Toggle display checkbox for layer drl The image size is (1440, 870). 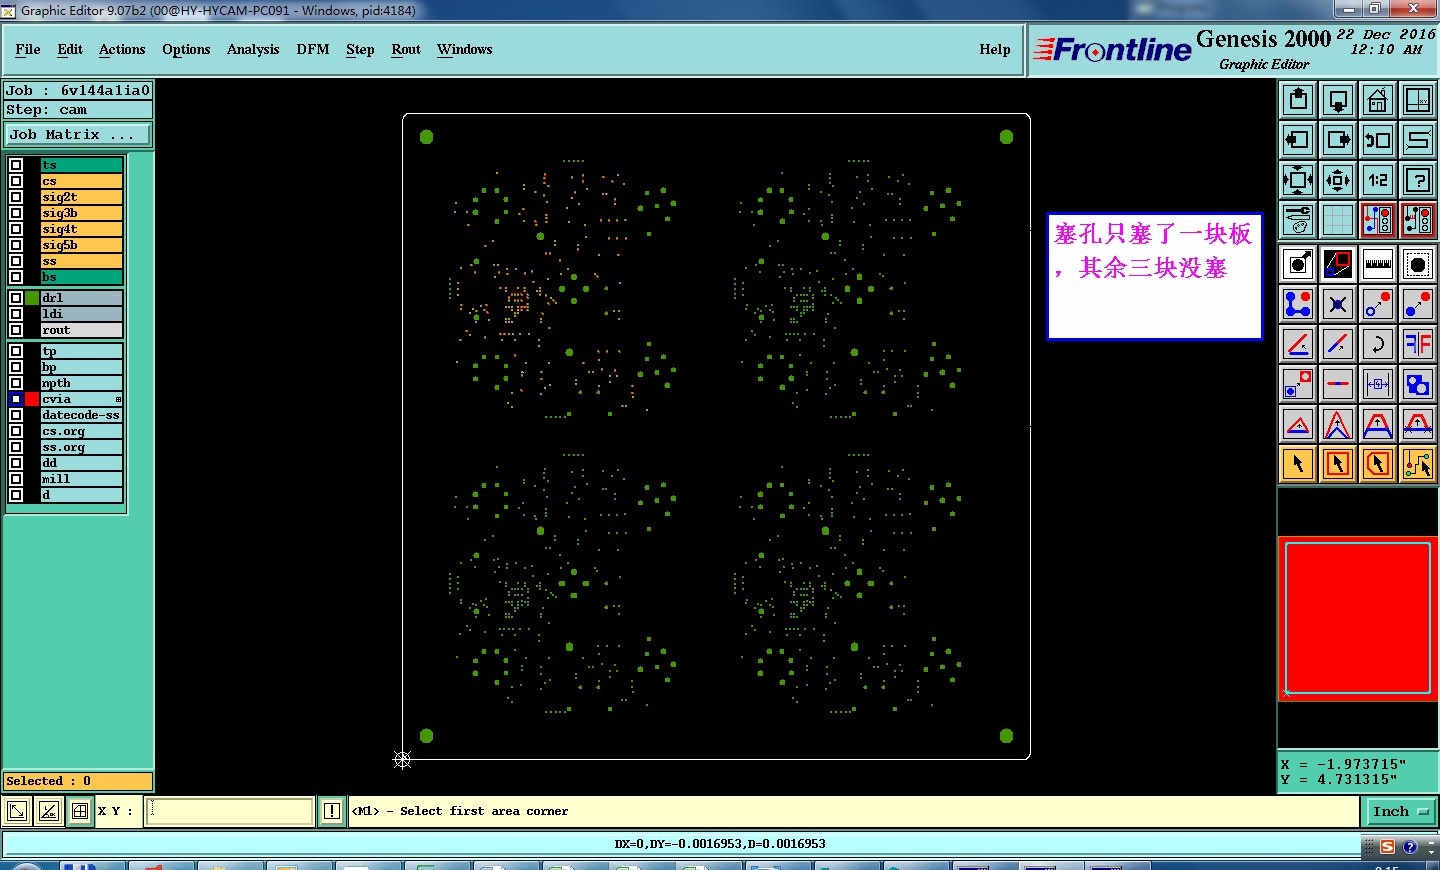tap(16, 298)
